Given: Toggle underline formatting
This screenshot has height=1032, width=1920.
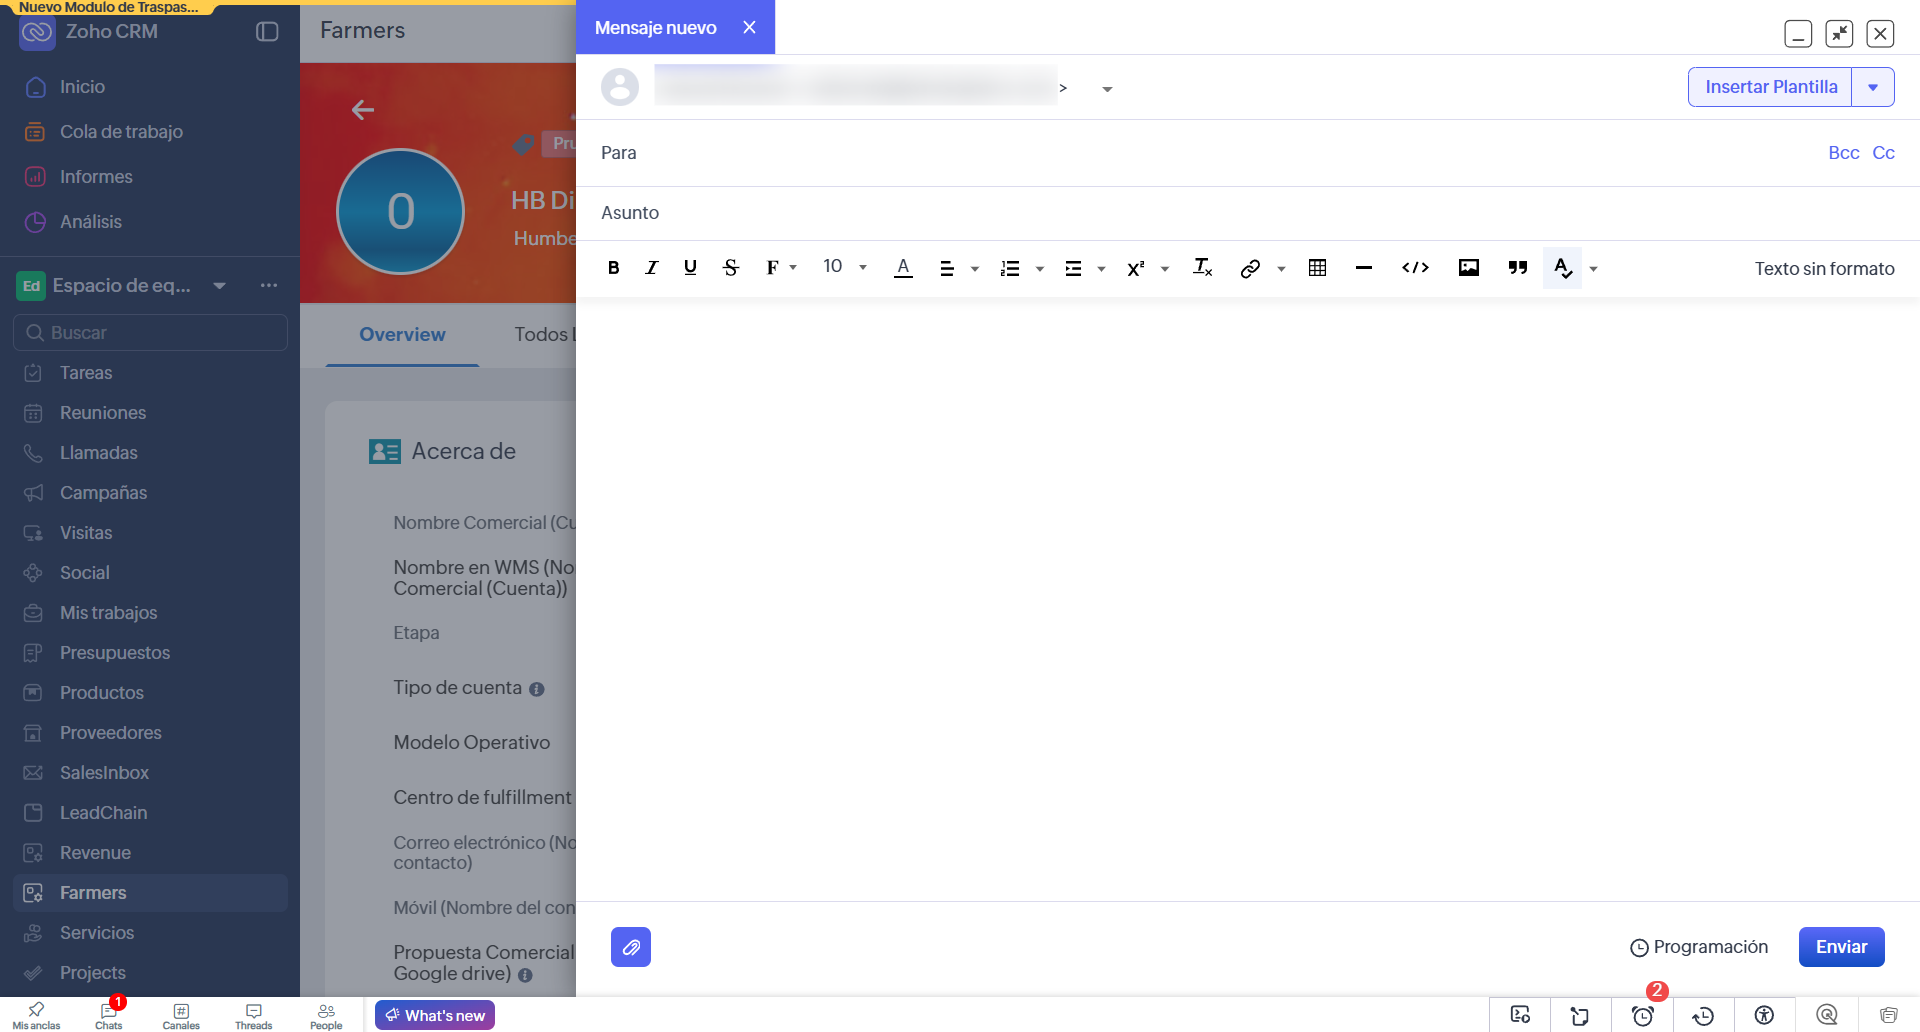Looking at the screenshot, I should point(690,268).
